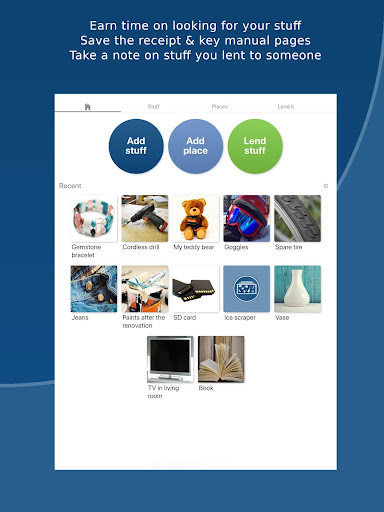Select the My teddy bear thumbnail
This screenshot has height=512, width=384.
(196, 218)
